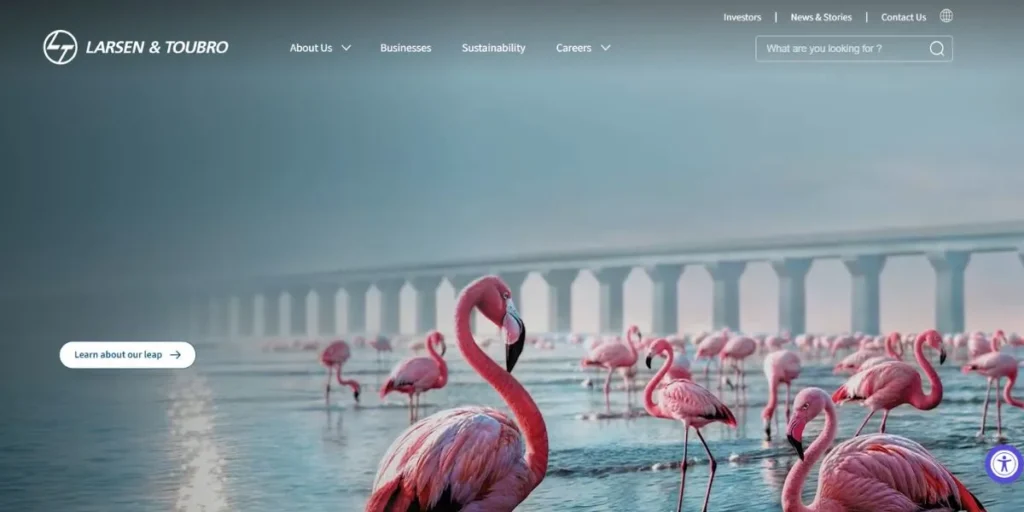The height and width of the screenshot is (512, 1024).
Task: Select the Careers menu item
Action: [573, 48]
